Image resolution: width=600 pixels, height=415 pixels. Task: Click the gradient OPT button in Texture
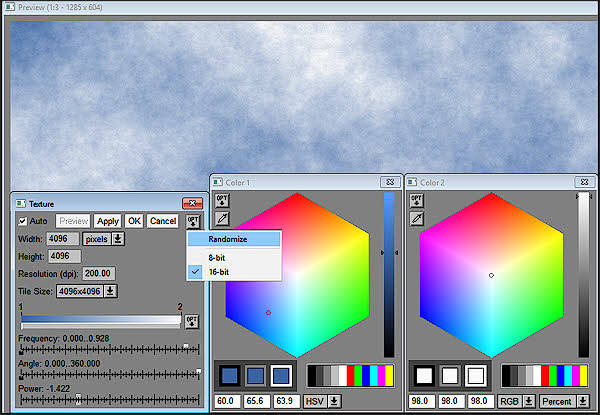[x=192, y=321]
